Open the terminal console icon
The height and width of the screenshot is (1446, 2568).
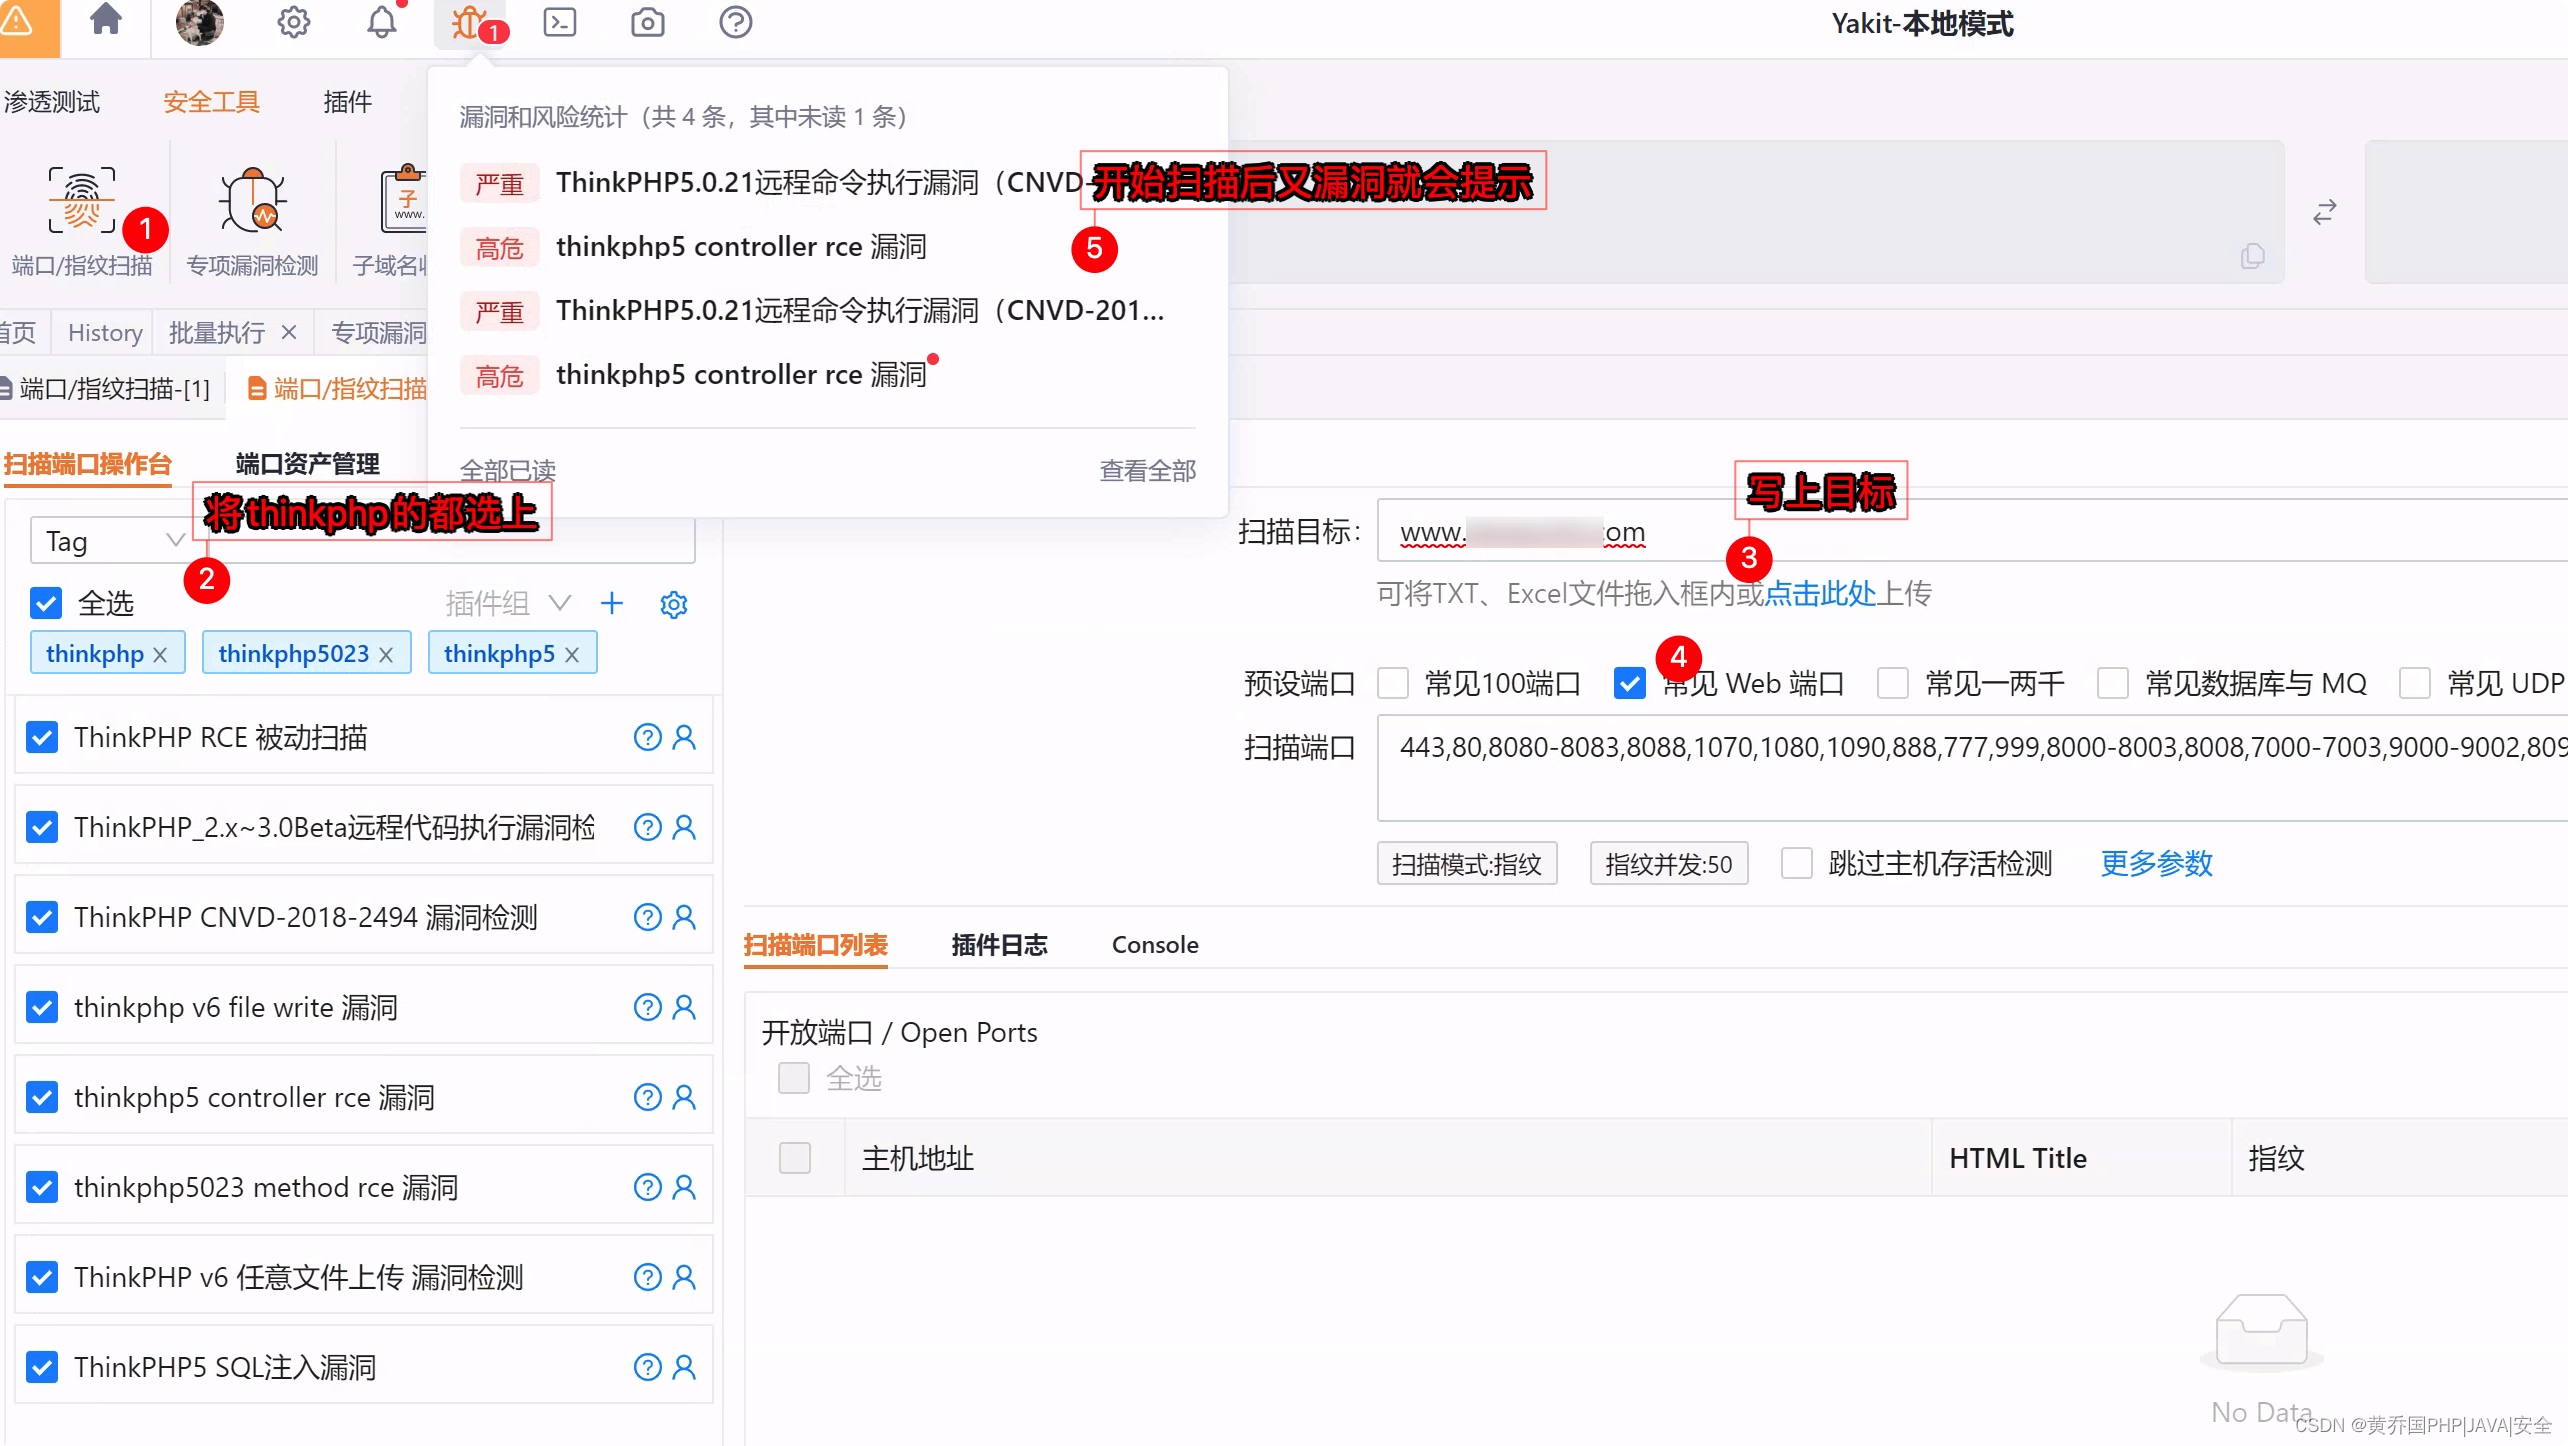pyautogui.click(x=559, y=22)
